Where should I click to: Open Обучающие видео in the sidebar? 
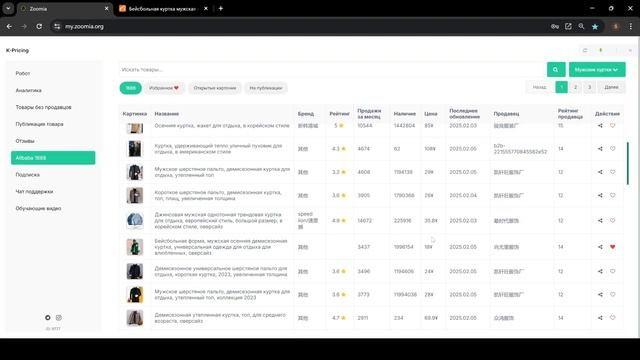(53, 208)
